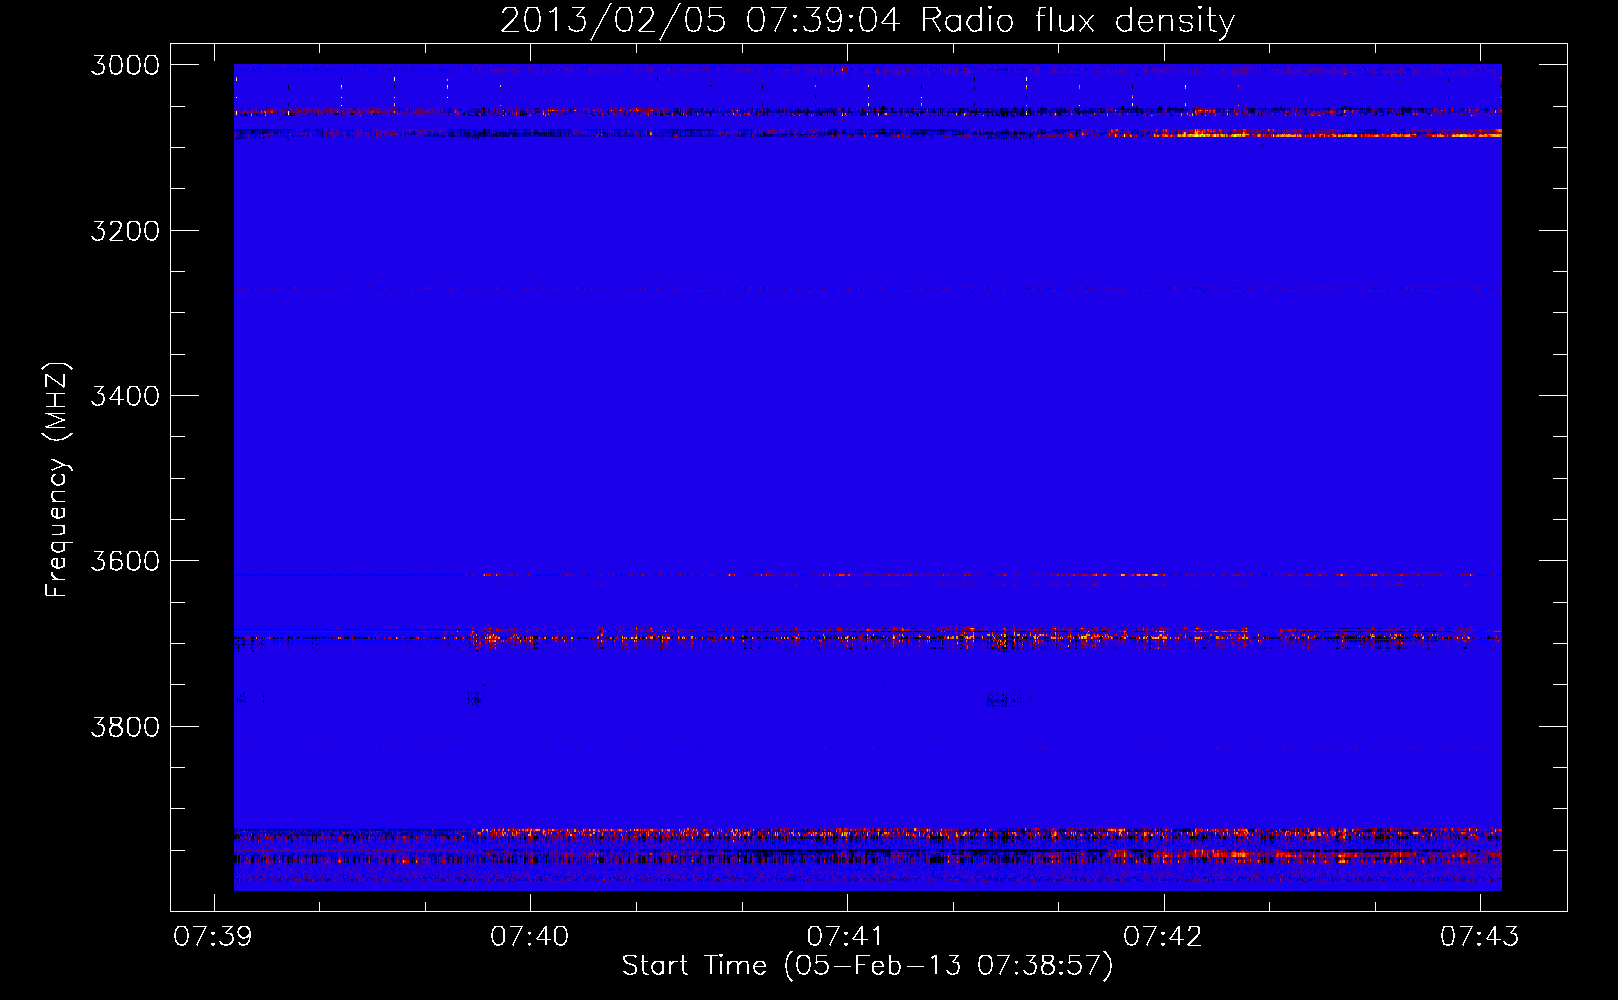The height and width of the screenshot is (1000, 1618).
Task: Click the '3400' frequency axis label
Action: coord(125,396)
